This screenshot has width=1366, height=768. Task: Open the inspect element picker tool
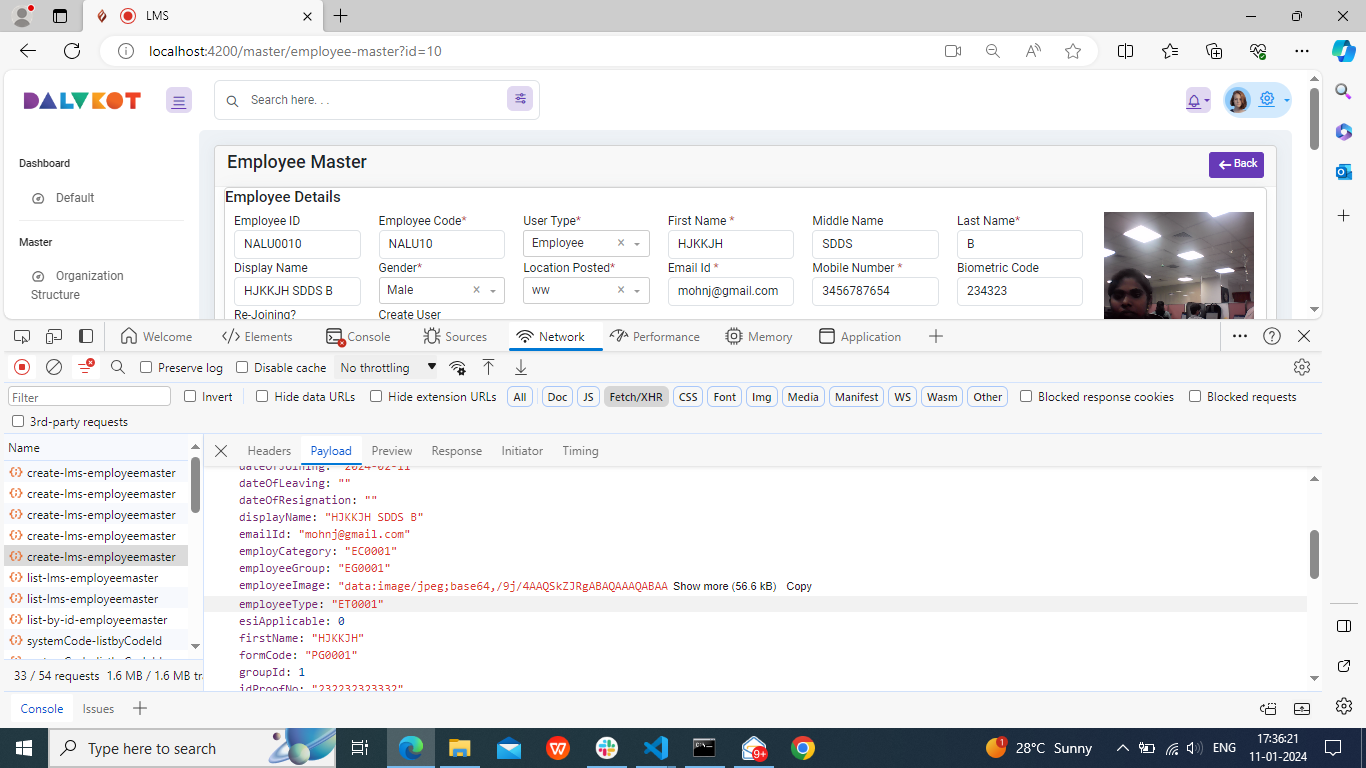coord(22,337)
